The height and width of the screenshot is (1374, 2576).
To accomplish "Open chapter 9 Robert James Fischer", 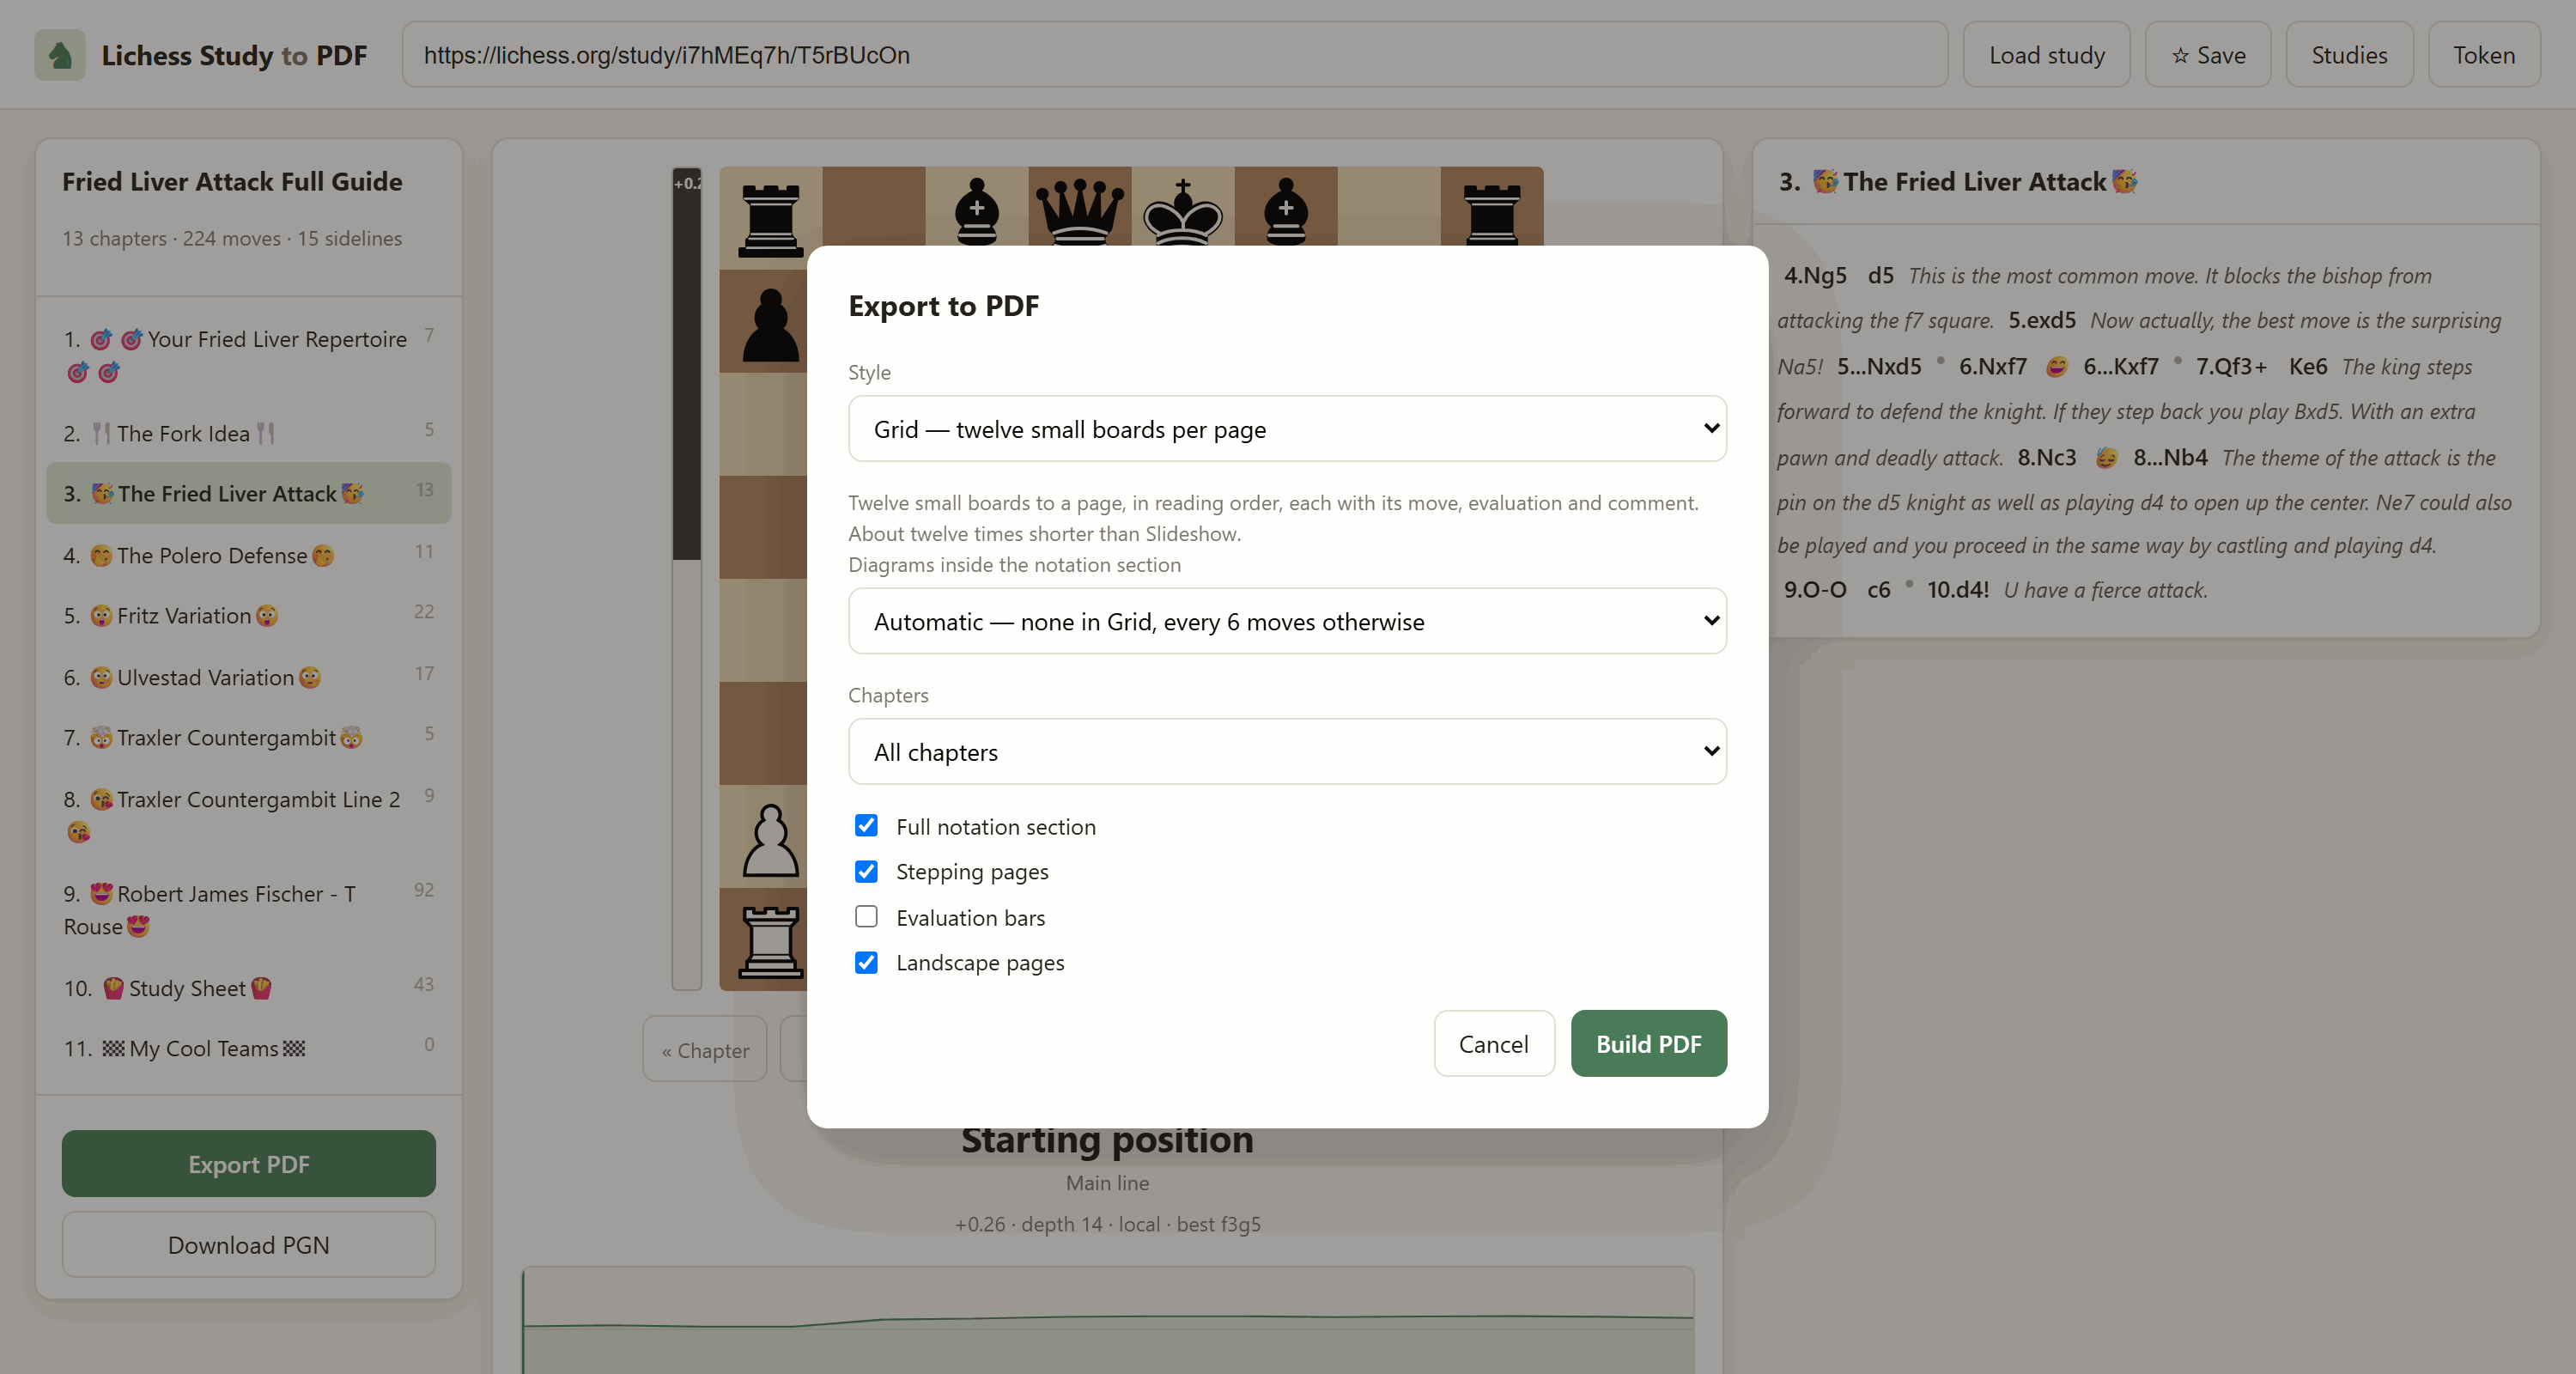I will coord(248,909).
